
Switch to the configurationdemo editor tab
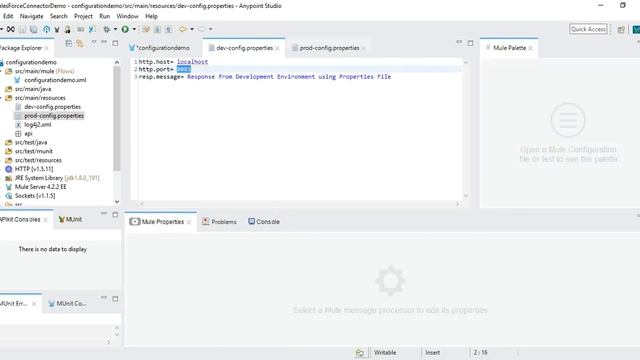coord(160,48)
